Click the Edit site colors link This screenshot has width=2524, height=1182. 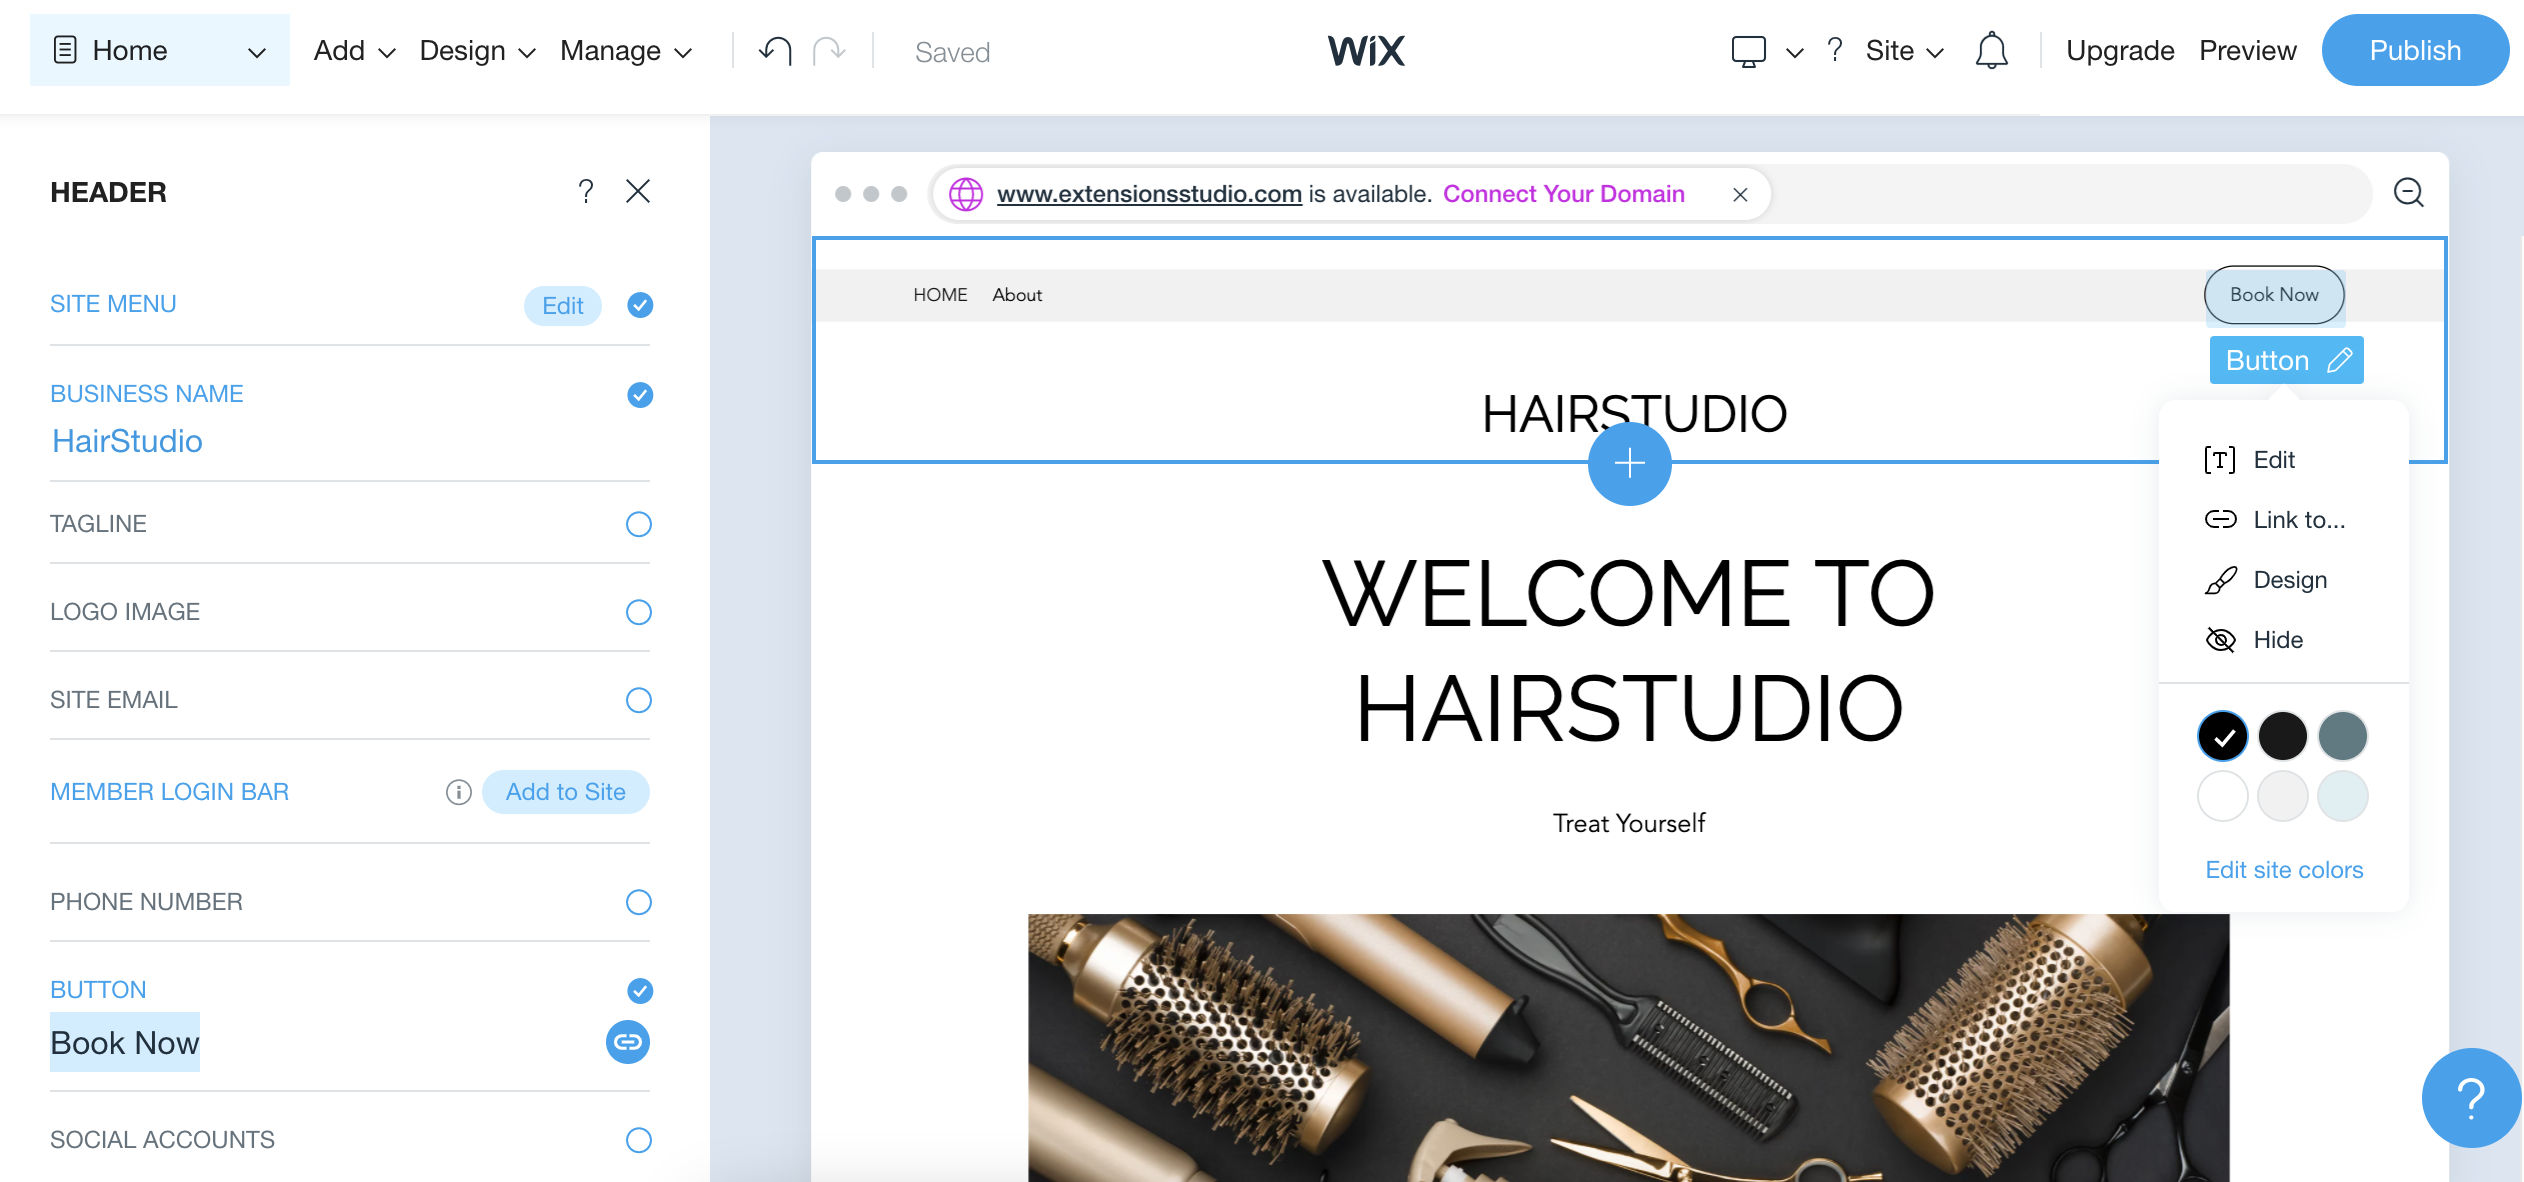pos(2284,870)
